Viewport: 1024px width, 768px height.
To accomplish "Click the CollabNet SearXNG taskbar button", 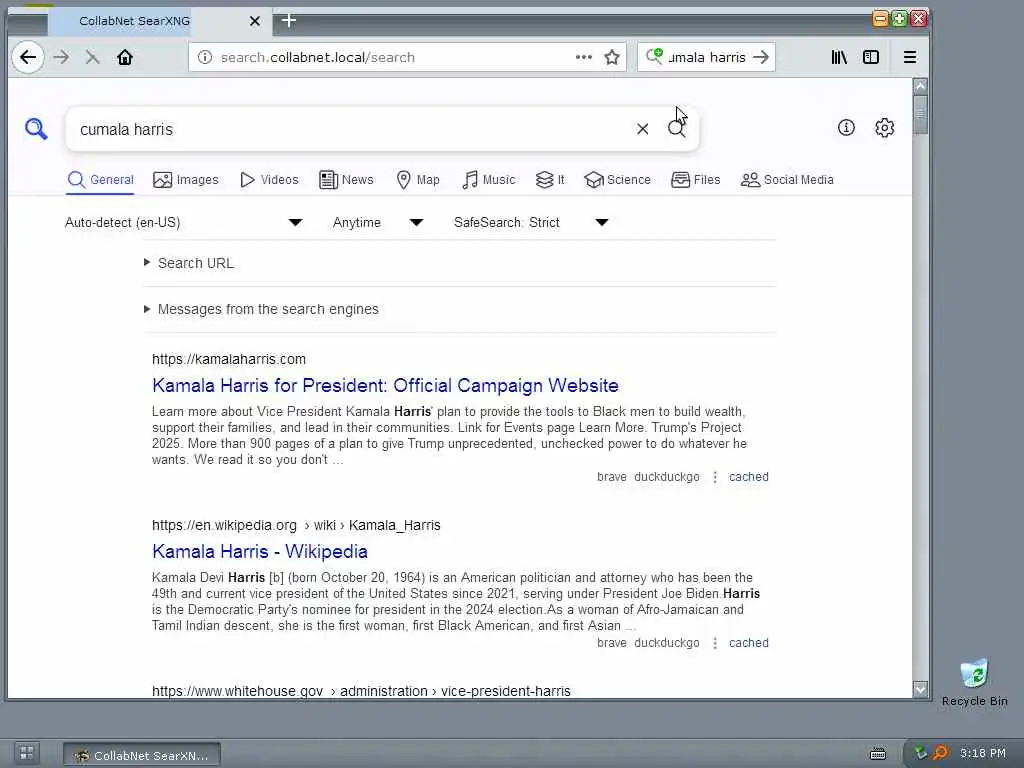I will [142, 755].
